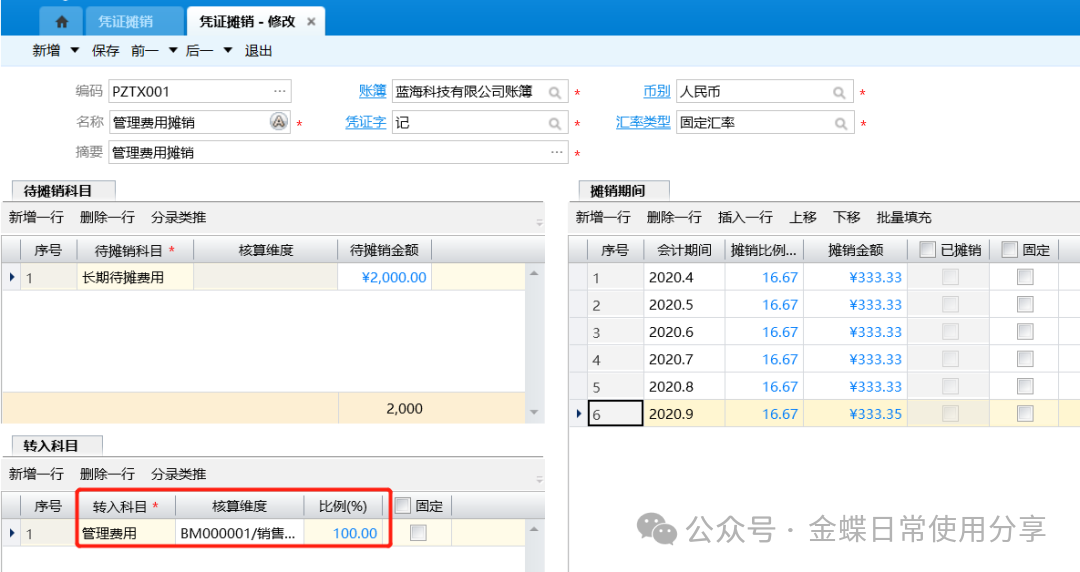Close the 凭证摊销 - 修改 tab
The width and height of the screenshot is (1080, 572).
pyautogui.click(x=311, y=21)
